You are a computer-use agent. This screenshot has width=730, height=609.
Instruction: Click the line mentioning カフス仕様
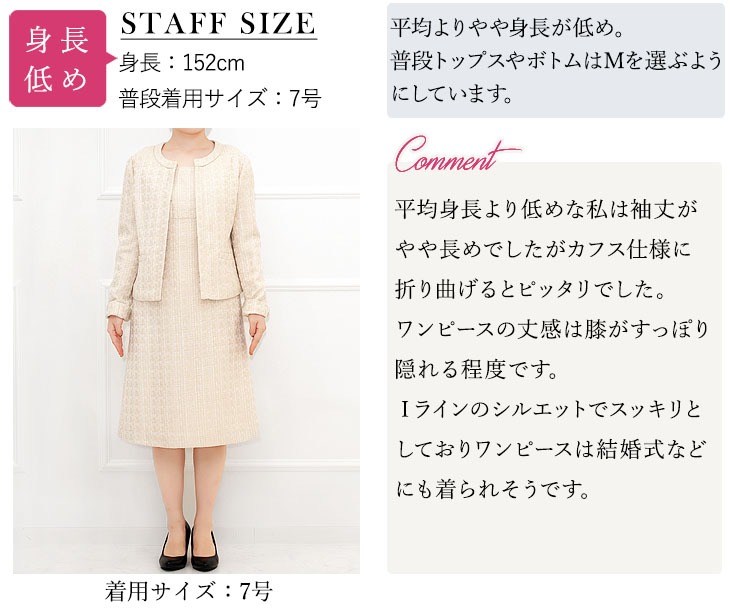point(544,250)
